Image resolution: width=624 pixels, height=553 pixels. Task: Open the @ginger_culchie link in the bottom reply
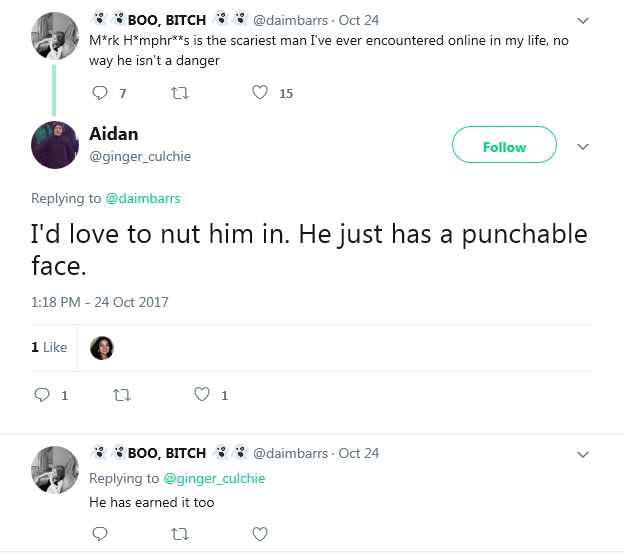(x=214, y=478)
